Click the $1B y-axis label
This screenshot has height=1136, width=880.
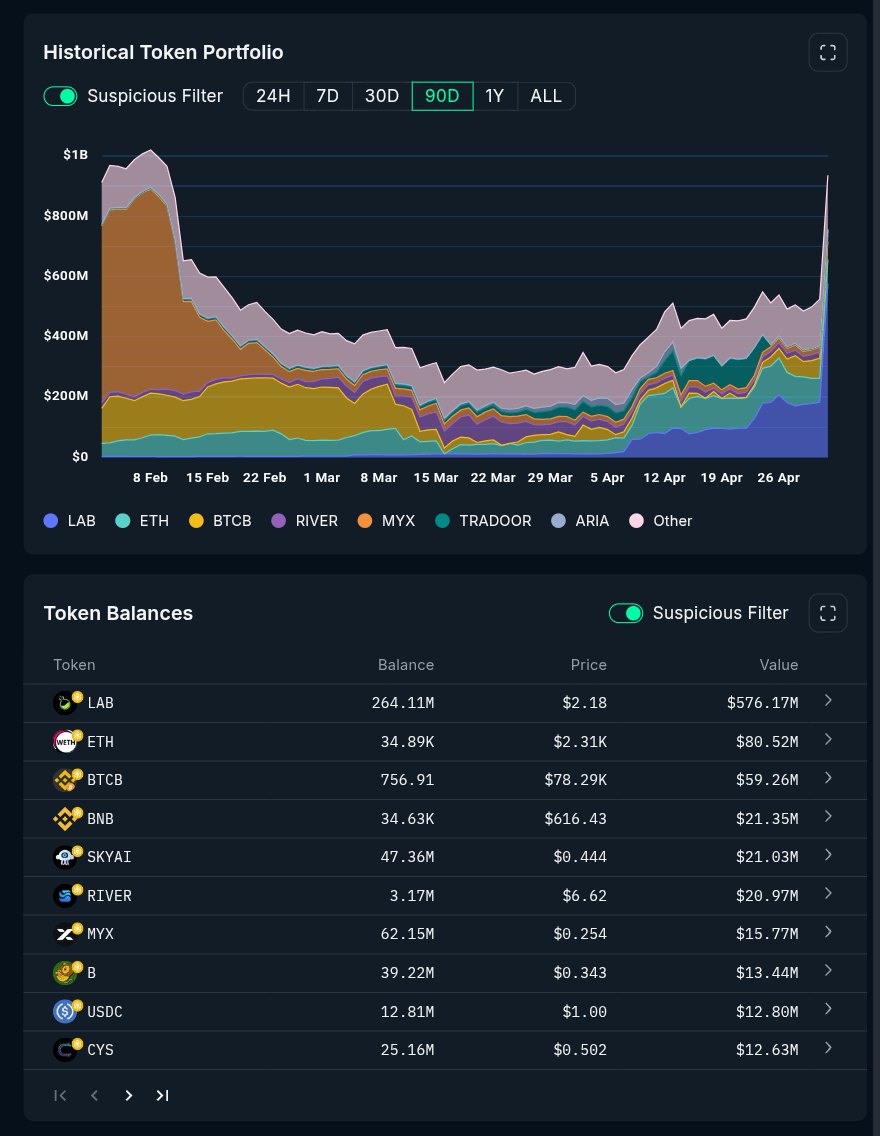point(75,154)
